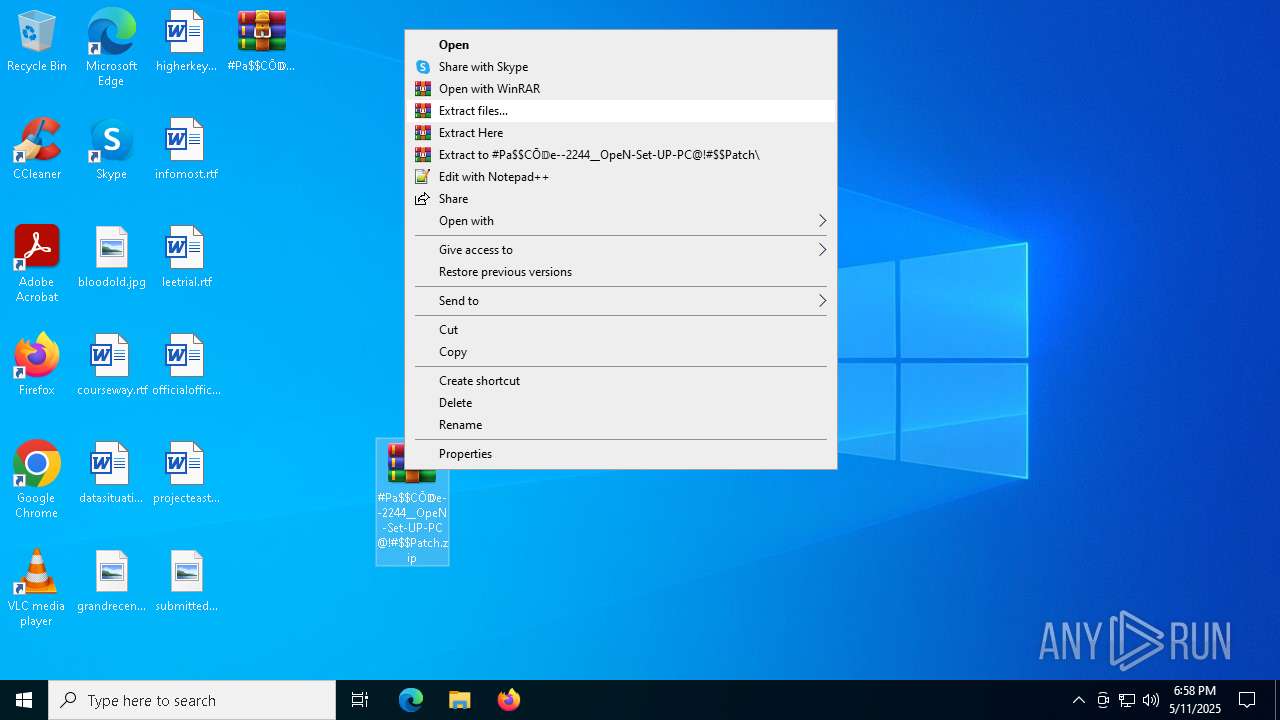Show hidden system tray icons
This screenshot has width=1280, height=720.
(1078, 700)
